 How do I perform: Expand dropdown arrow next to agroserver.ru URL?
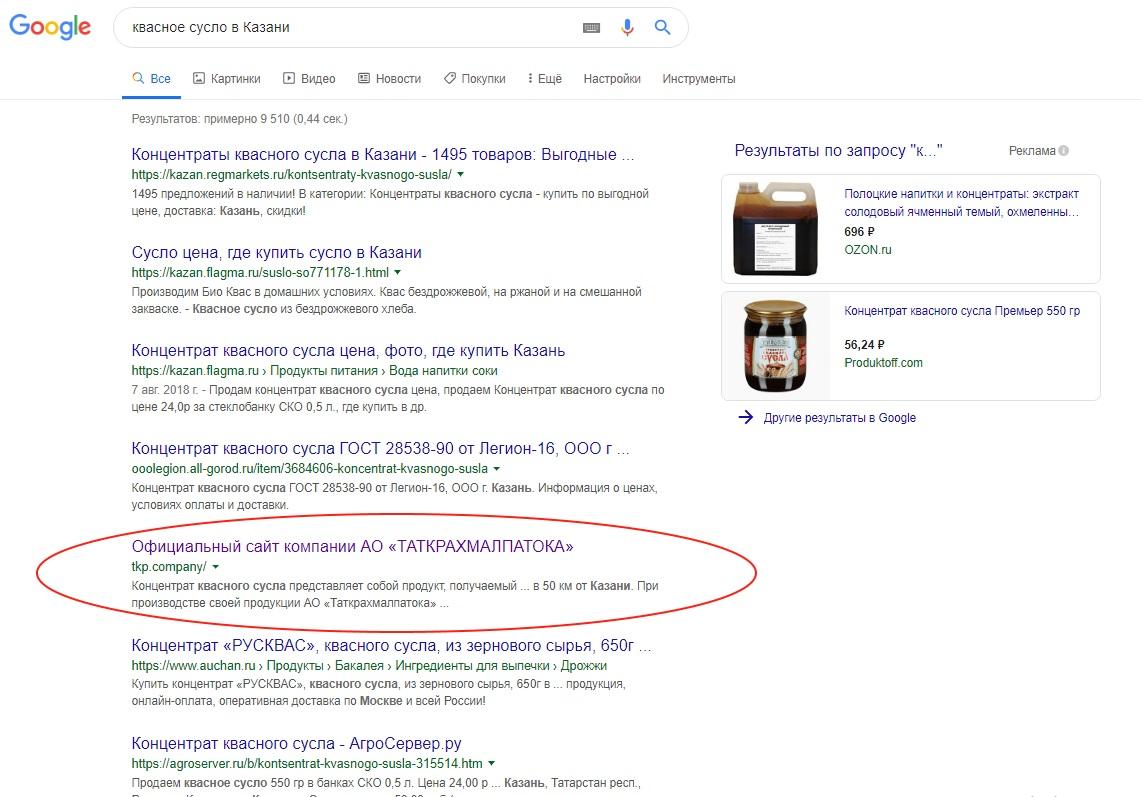491,764
